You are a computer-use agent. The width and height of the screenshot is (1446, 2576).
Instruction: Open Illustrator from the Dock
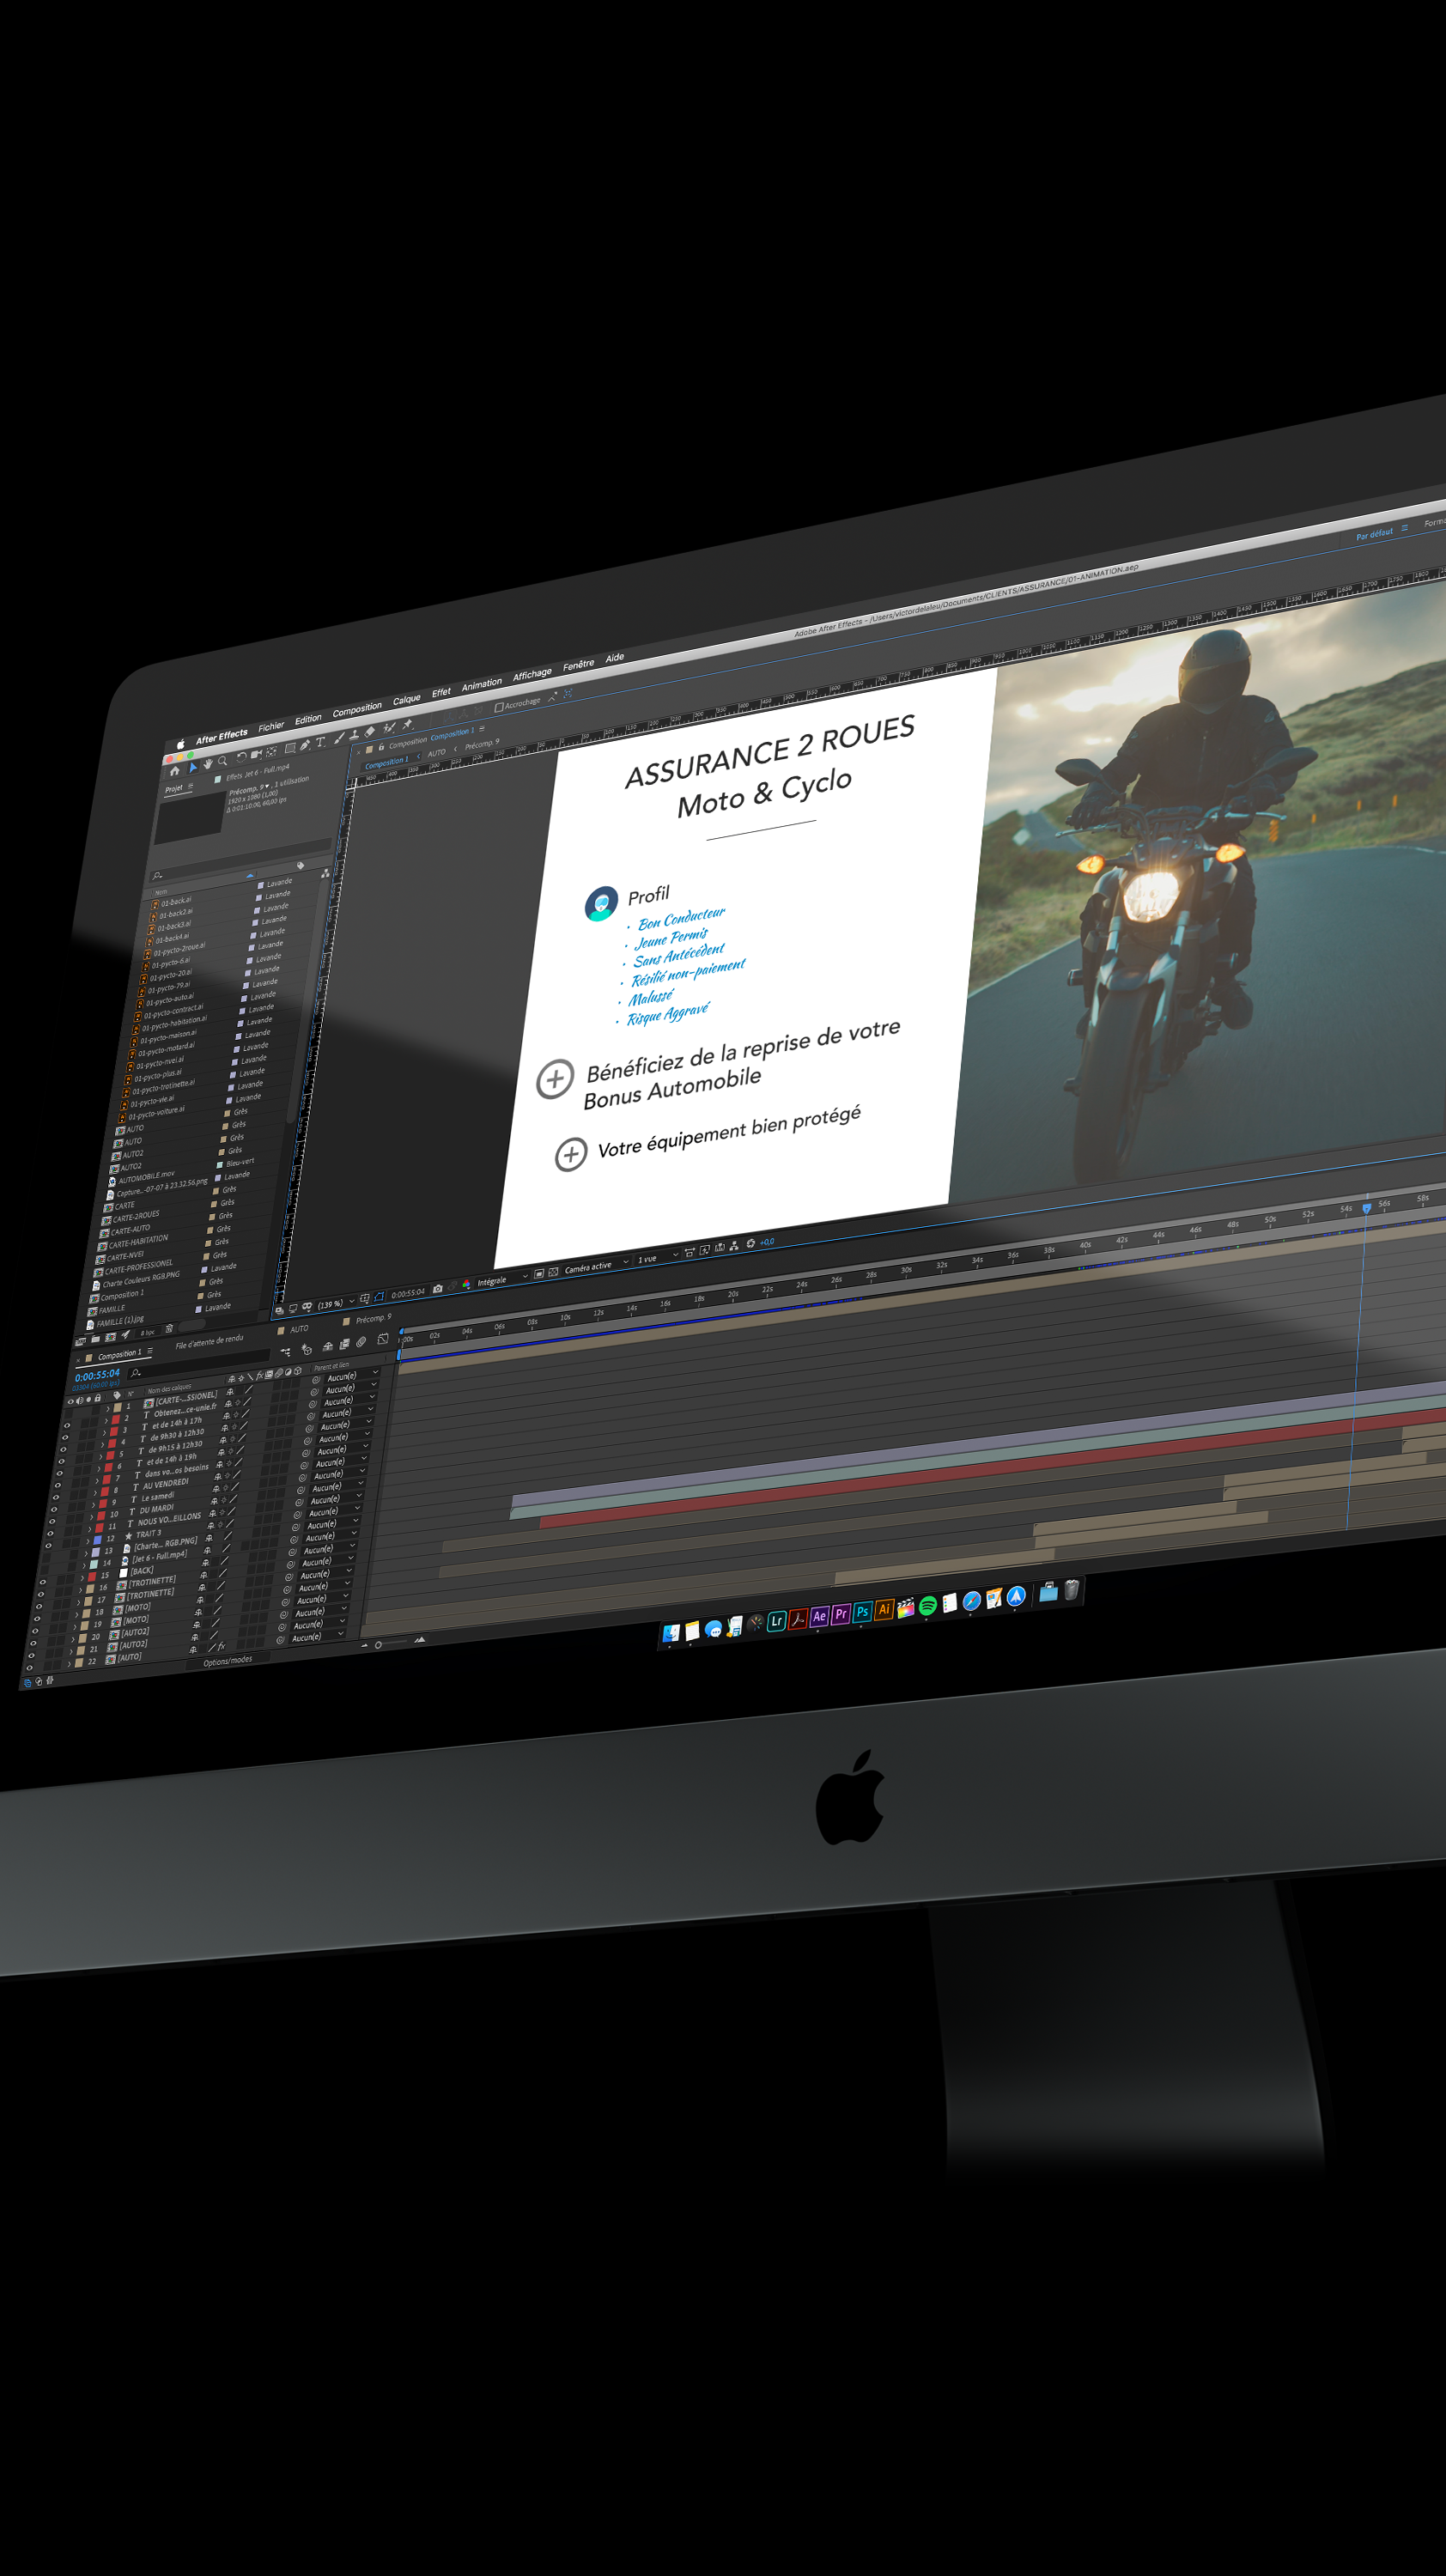(884, 1609)
